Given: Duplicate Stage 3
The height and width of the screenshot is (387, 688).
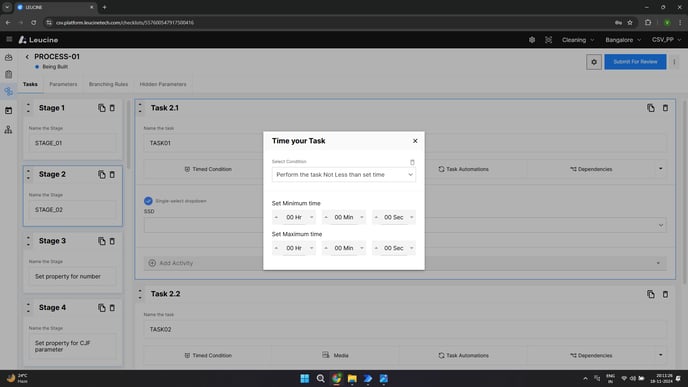Looking at the screenshot, I should click(x=102, y=241).
